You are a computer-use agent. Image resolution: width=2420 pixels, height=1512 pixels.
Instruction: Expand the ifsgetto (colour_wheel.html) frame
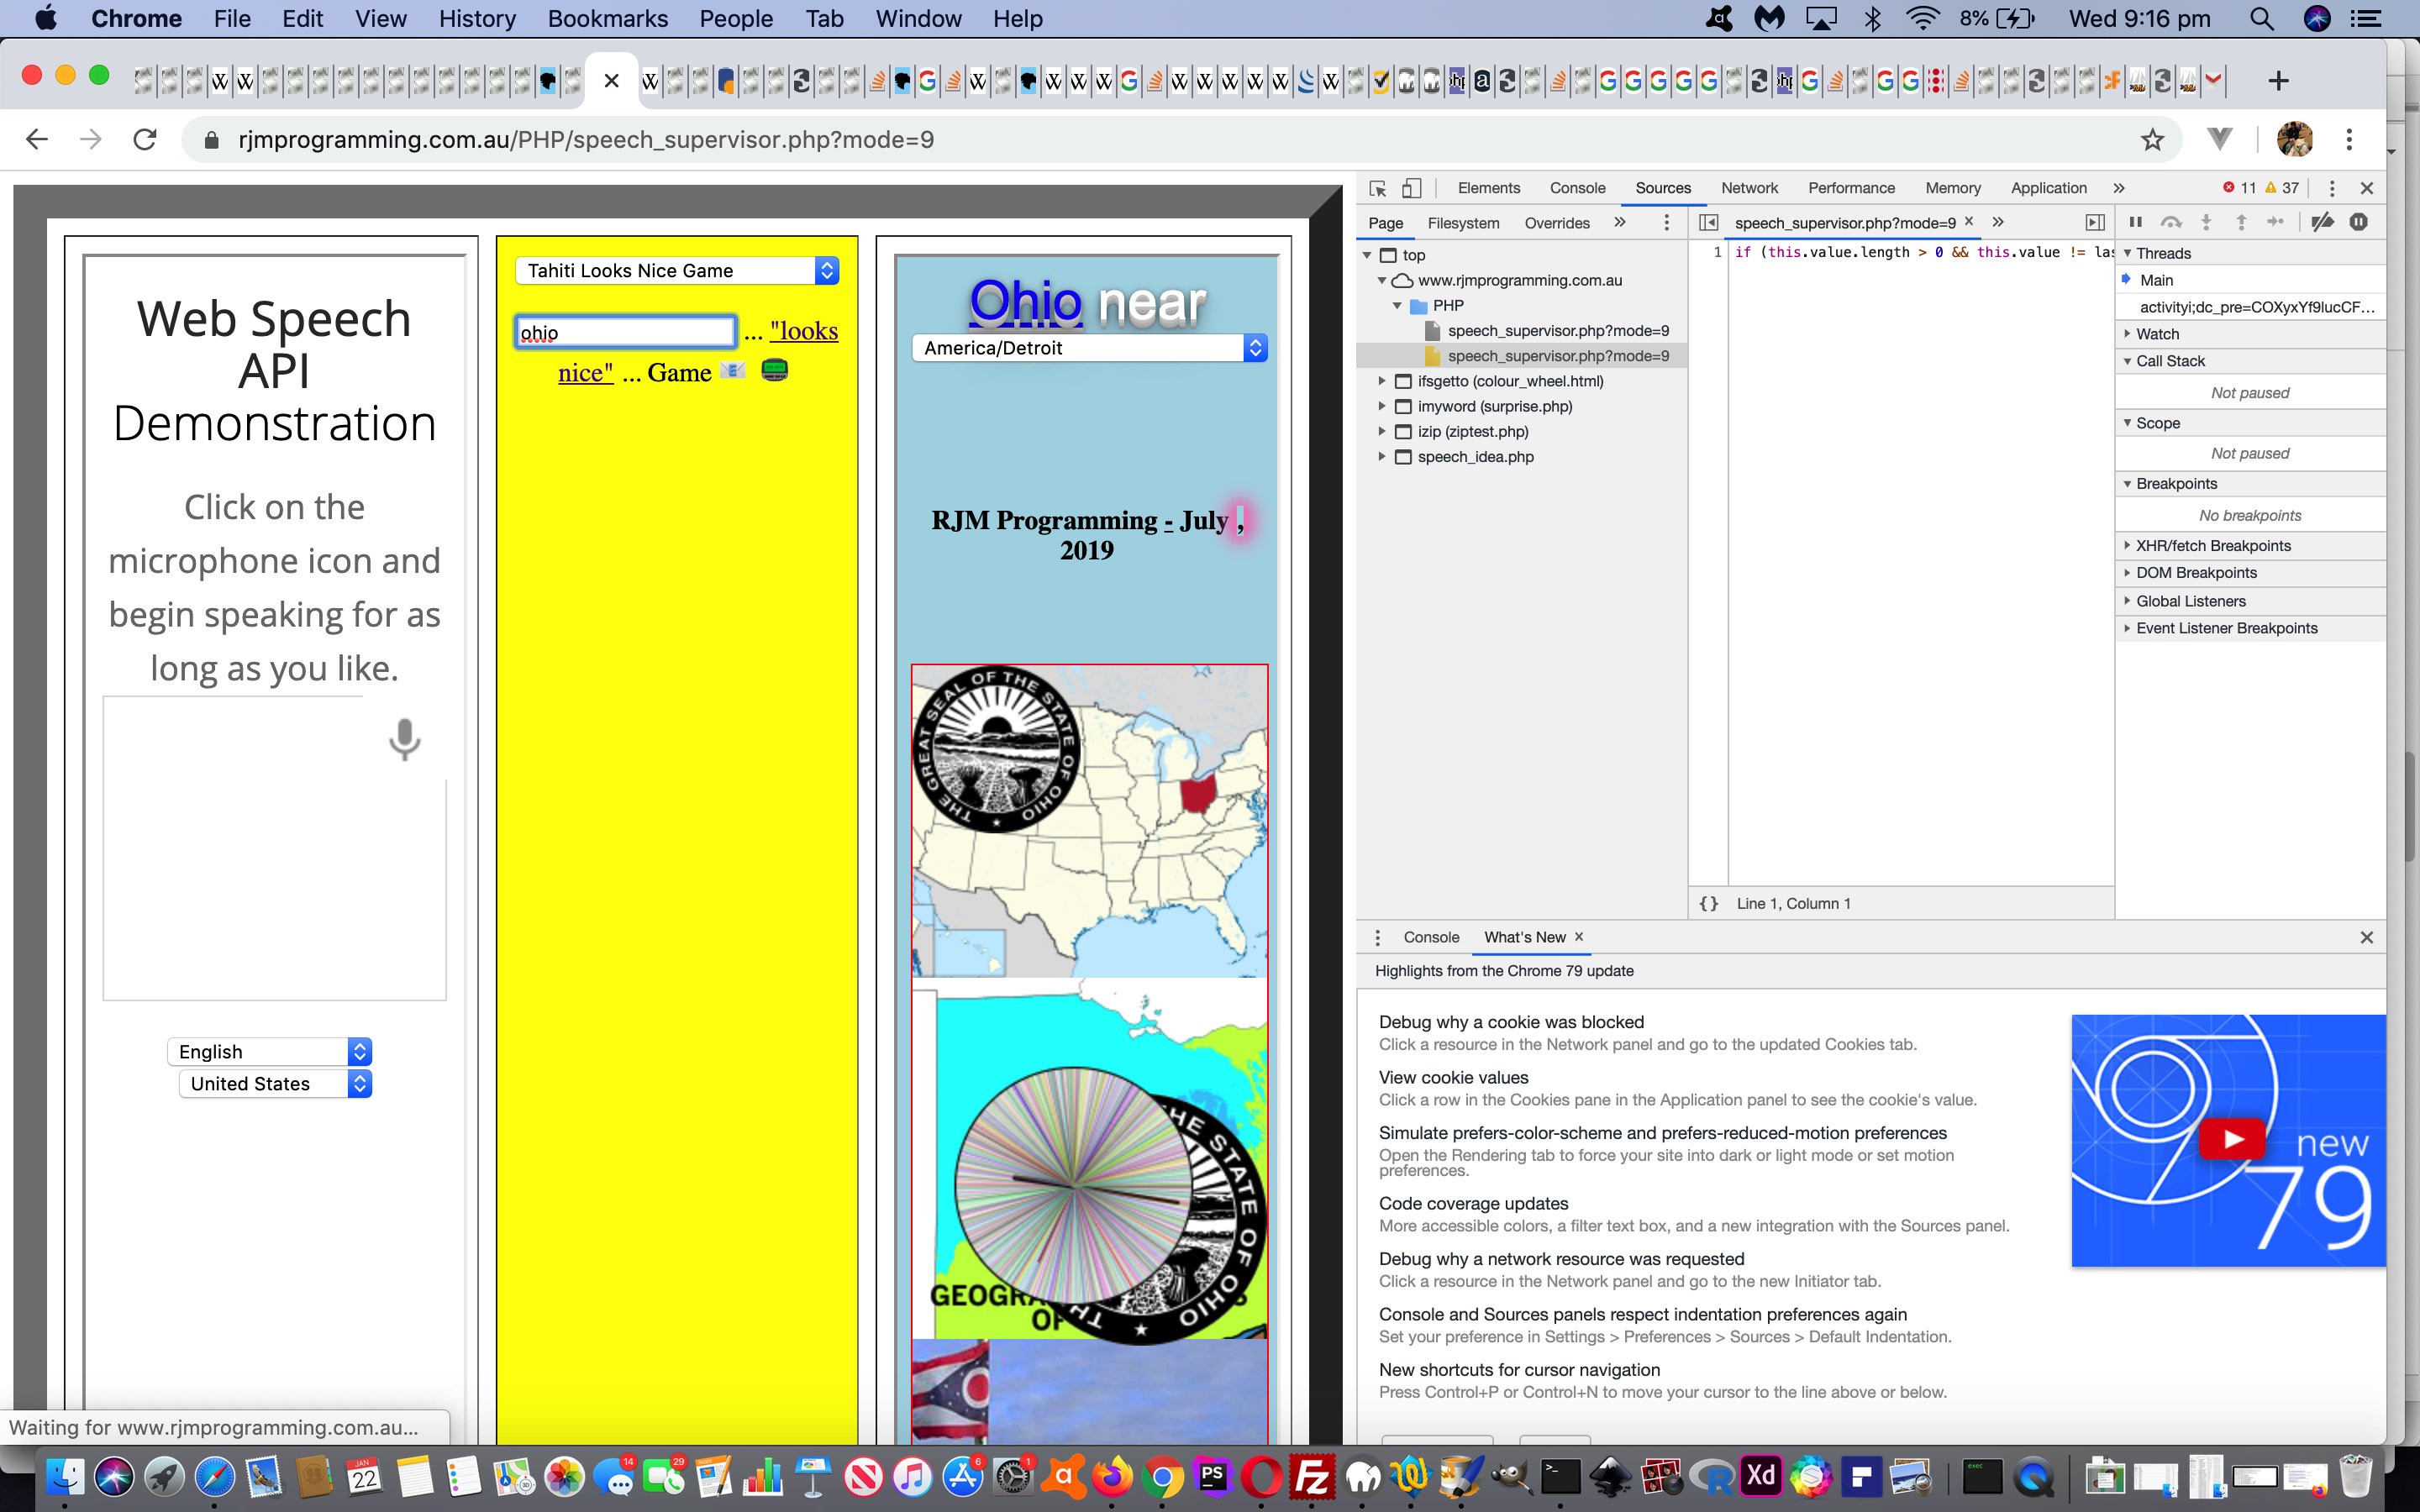point(1382,381)
